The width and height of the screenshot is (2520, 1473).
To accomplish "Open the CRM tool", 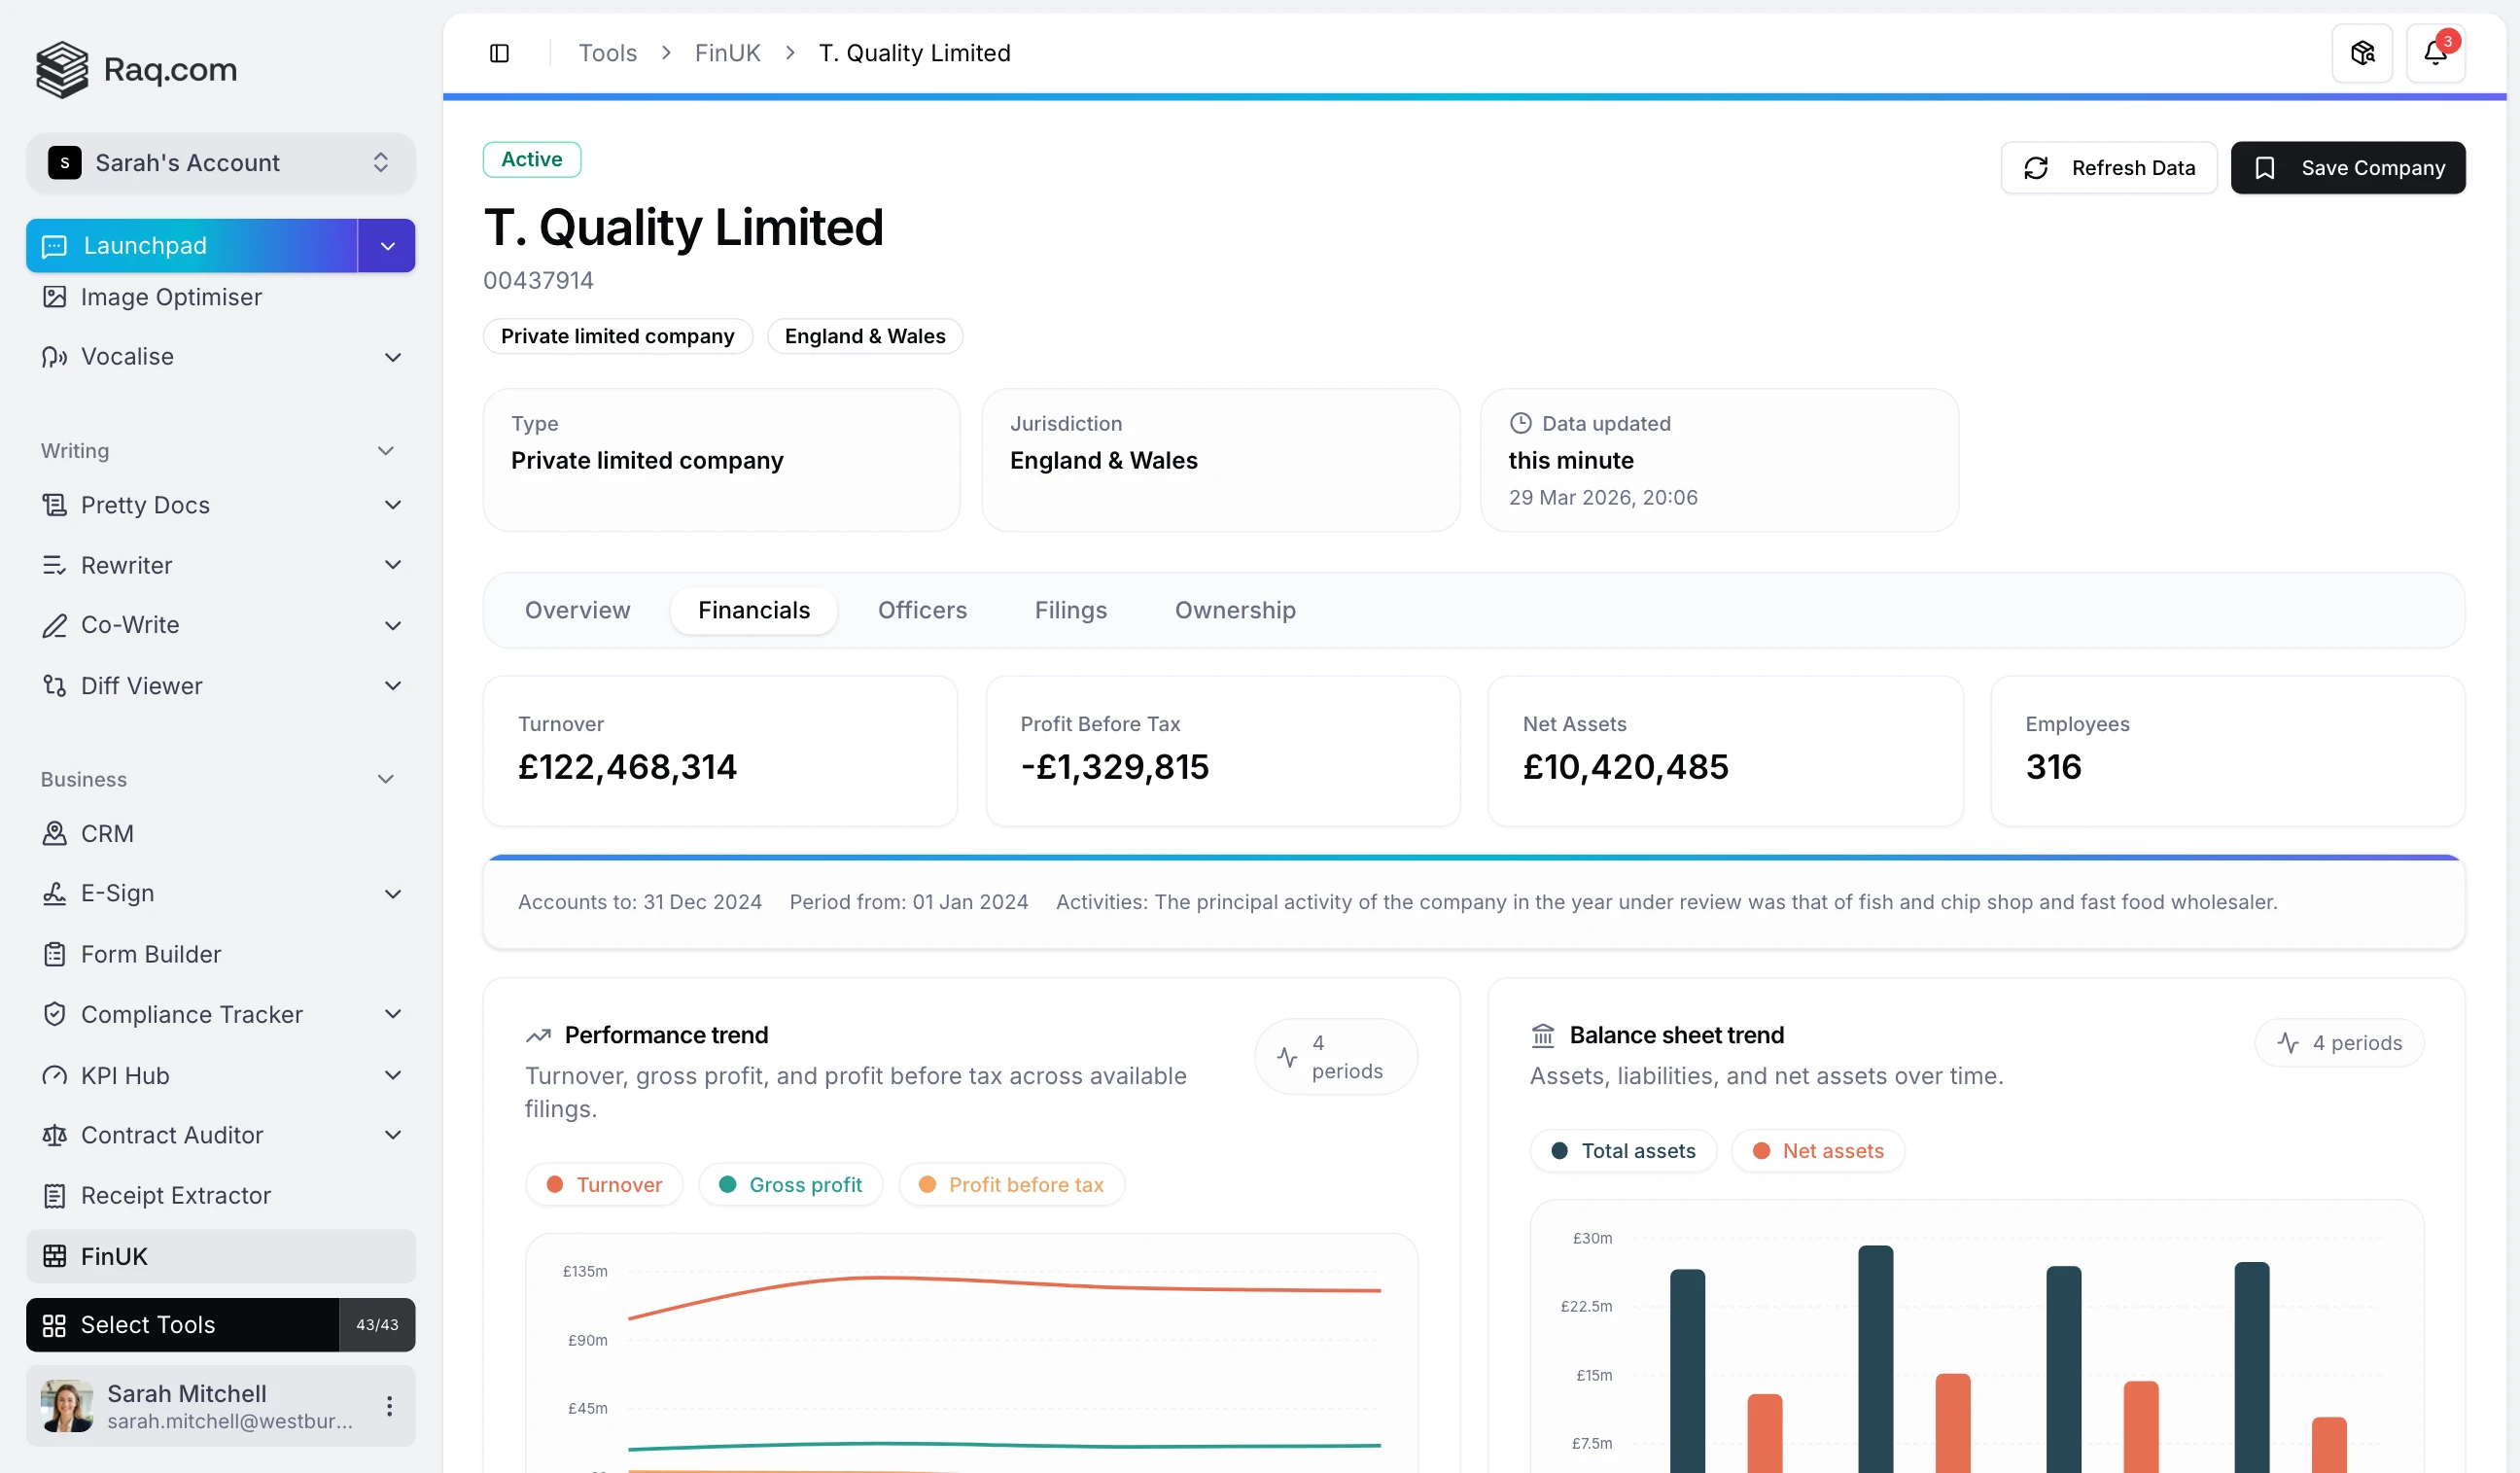I will 107,833.
